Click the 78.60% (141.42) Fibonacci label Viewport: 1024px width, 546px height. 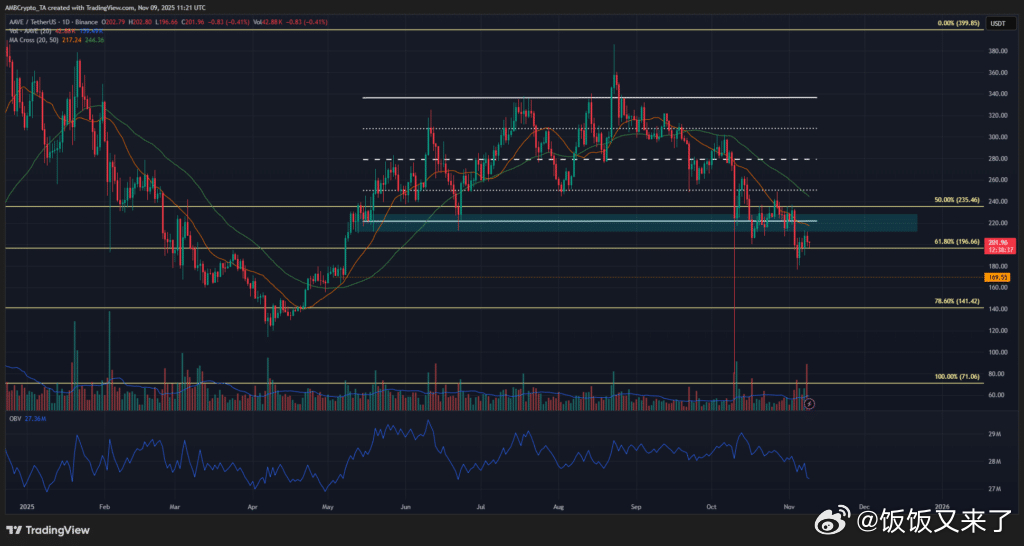tap(957, 302)
